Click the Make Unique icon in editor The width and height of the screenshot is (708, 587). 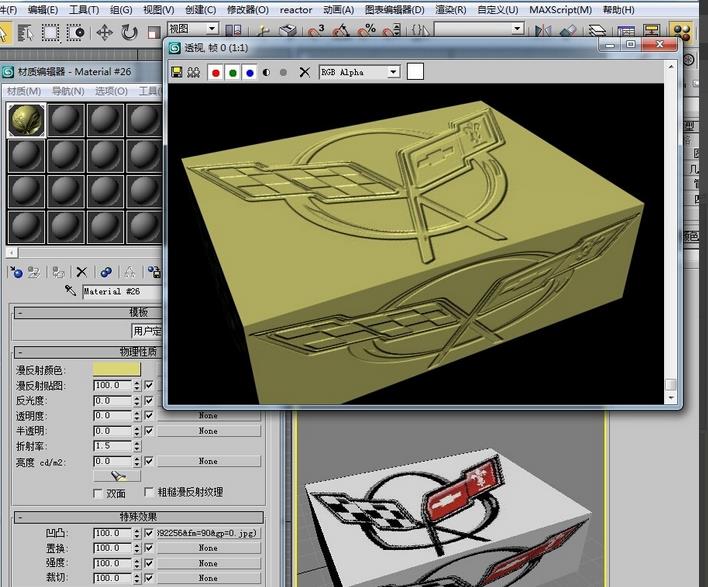[x=130, y=272]
